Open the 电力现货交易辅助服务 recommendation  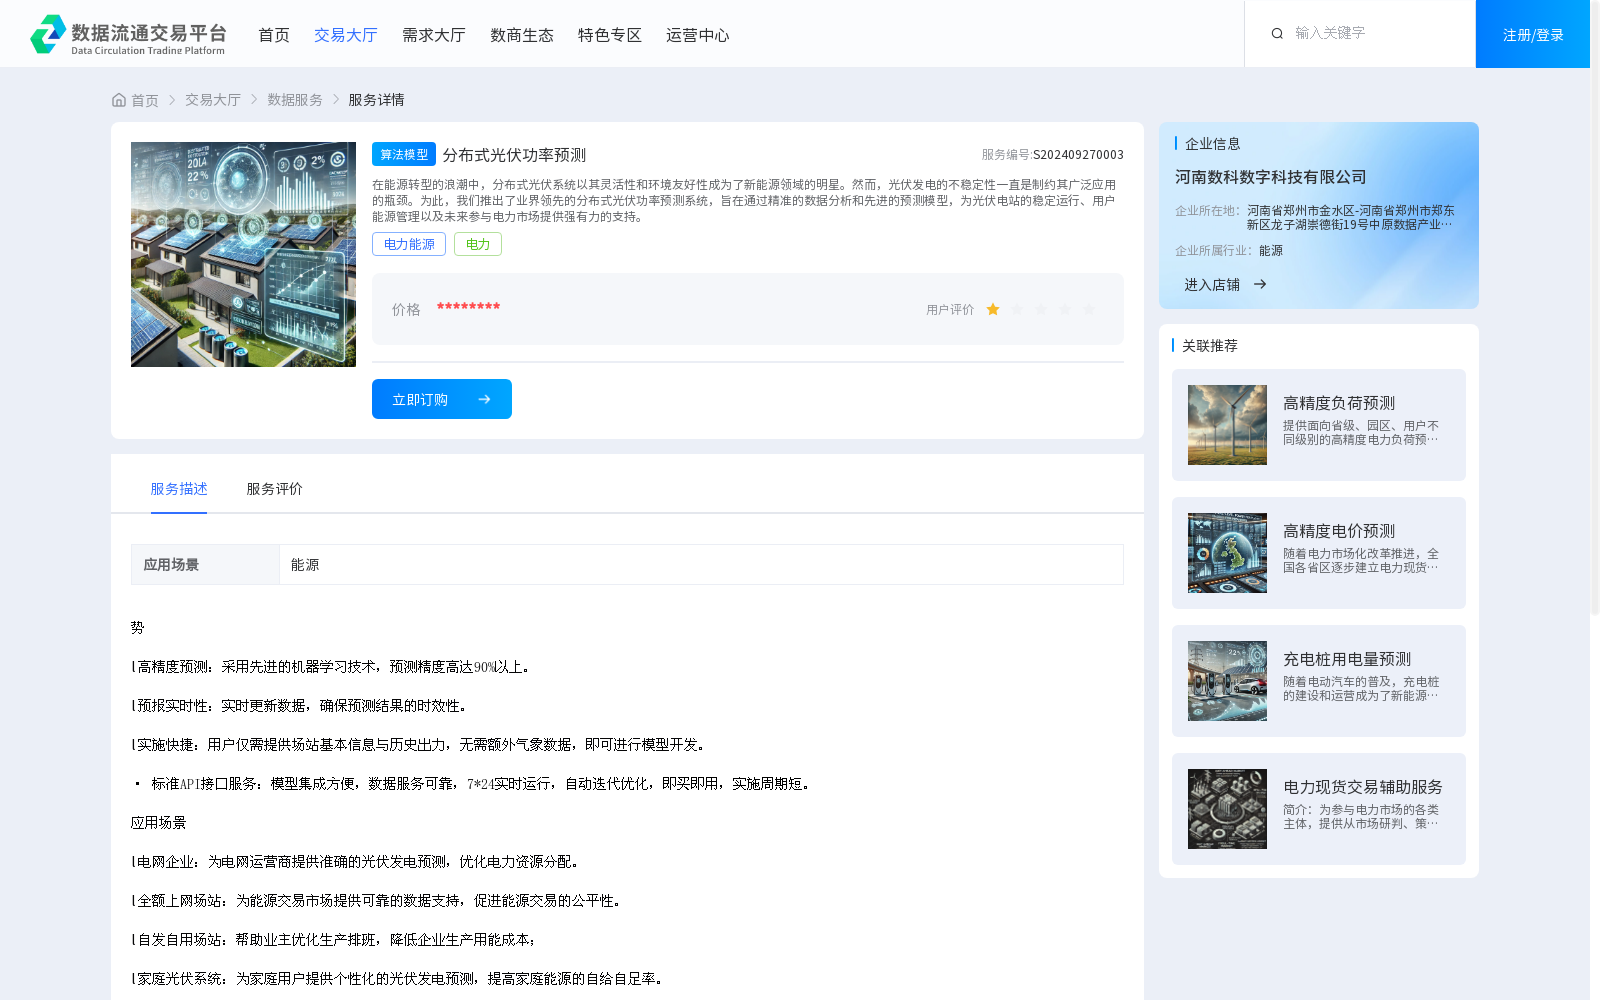point(1362,787)
